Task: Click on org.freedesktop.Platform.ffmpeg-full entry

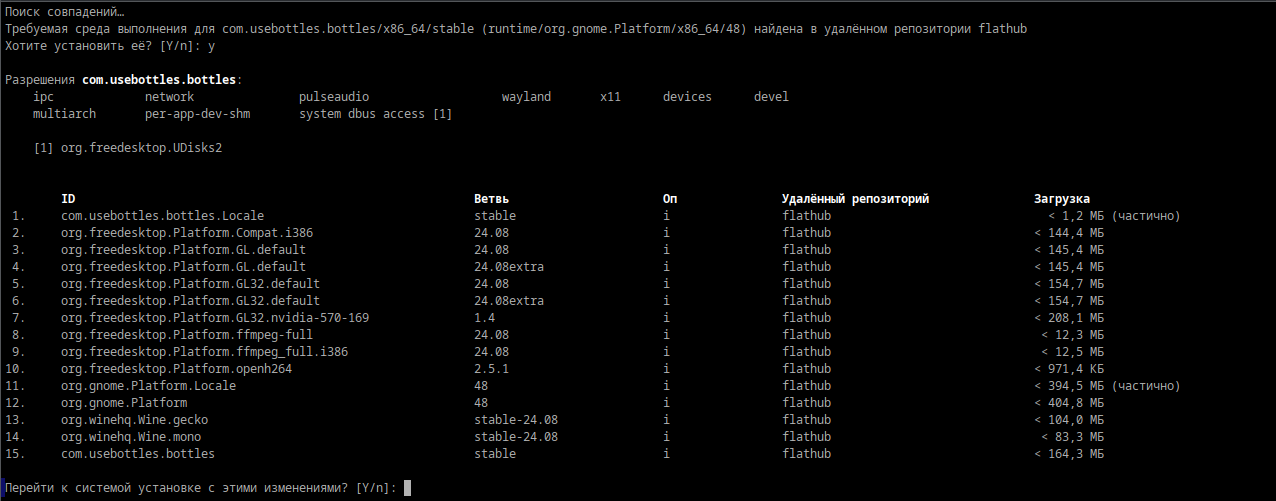Action: pos(187,334)
